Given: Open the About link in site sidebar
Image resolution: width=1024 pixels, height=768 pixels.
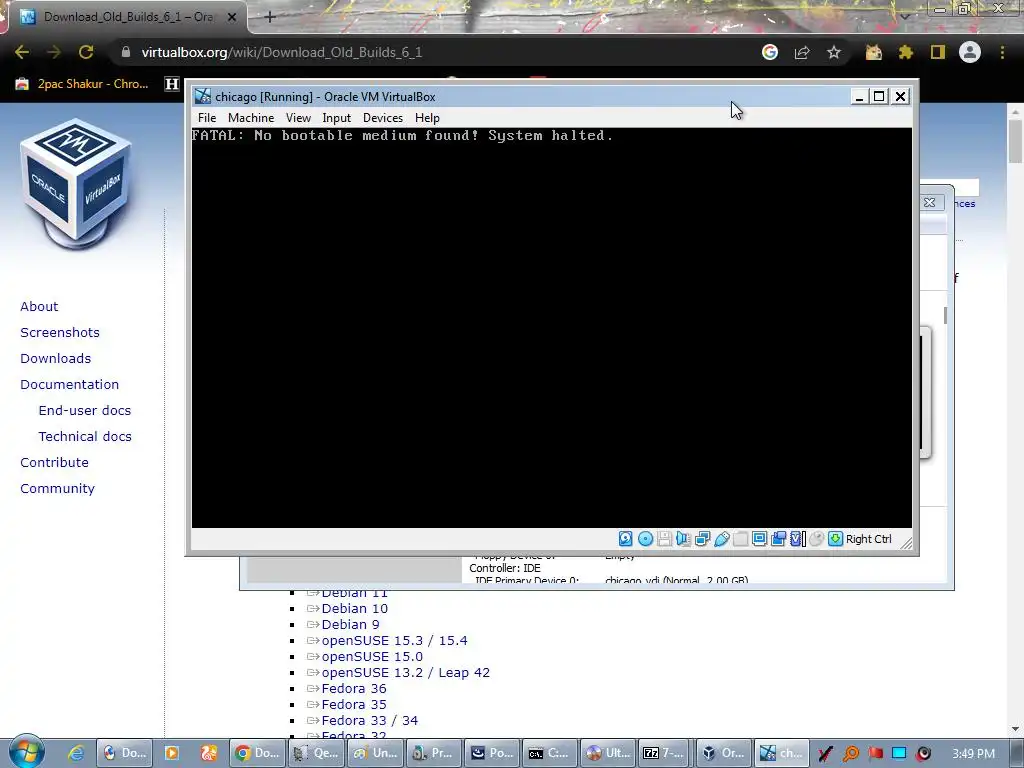Looking at the screenshot, I should [39, 306].
